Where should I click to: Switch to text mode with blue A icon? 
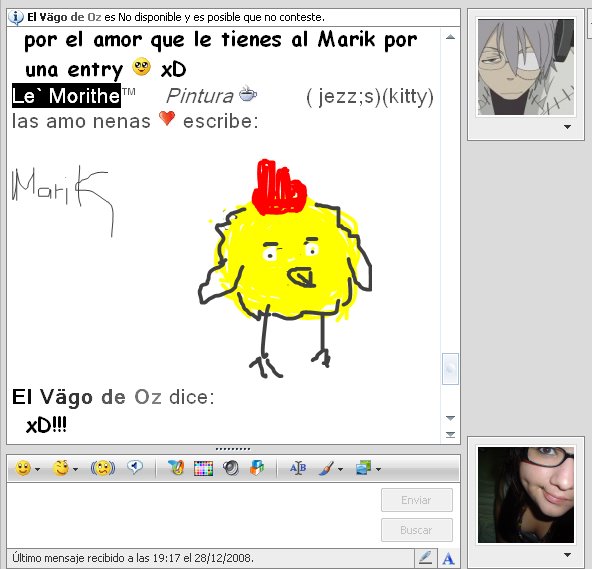(x=448, y=558)
